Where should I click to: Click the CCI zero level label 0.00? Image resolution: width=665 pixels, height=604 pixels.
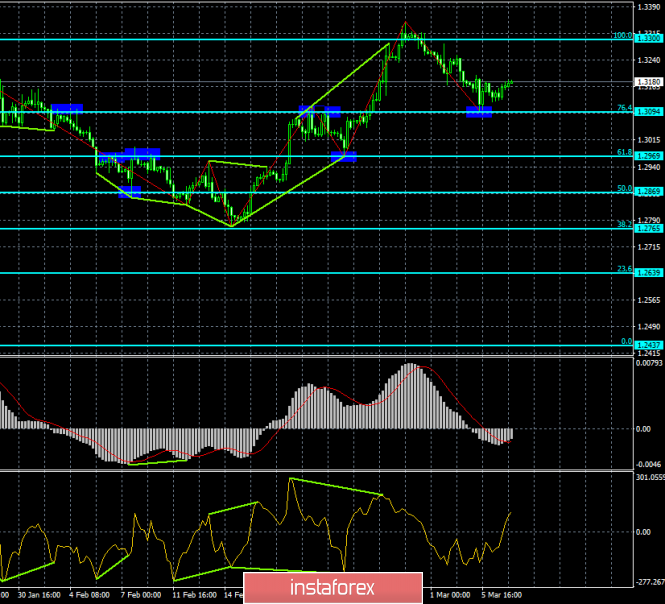(x=643, y=532)
